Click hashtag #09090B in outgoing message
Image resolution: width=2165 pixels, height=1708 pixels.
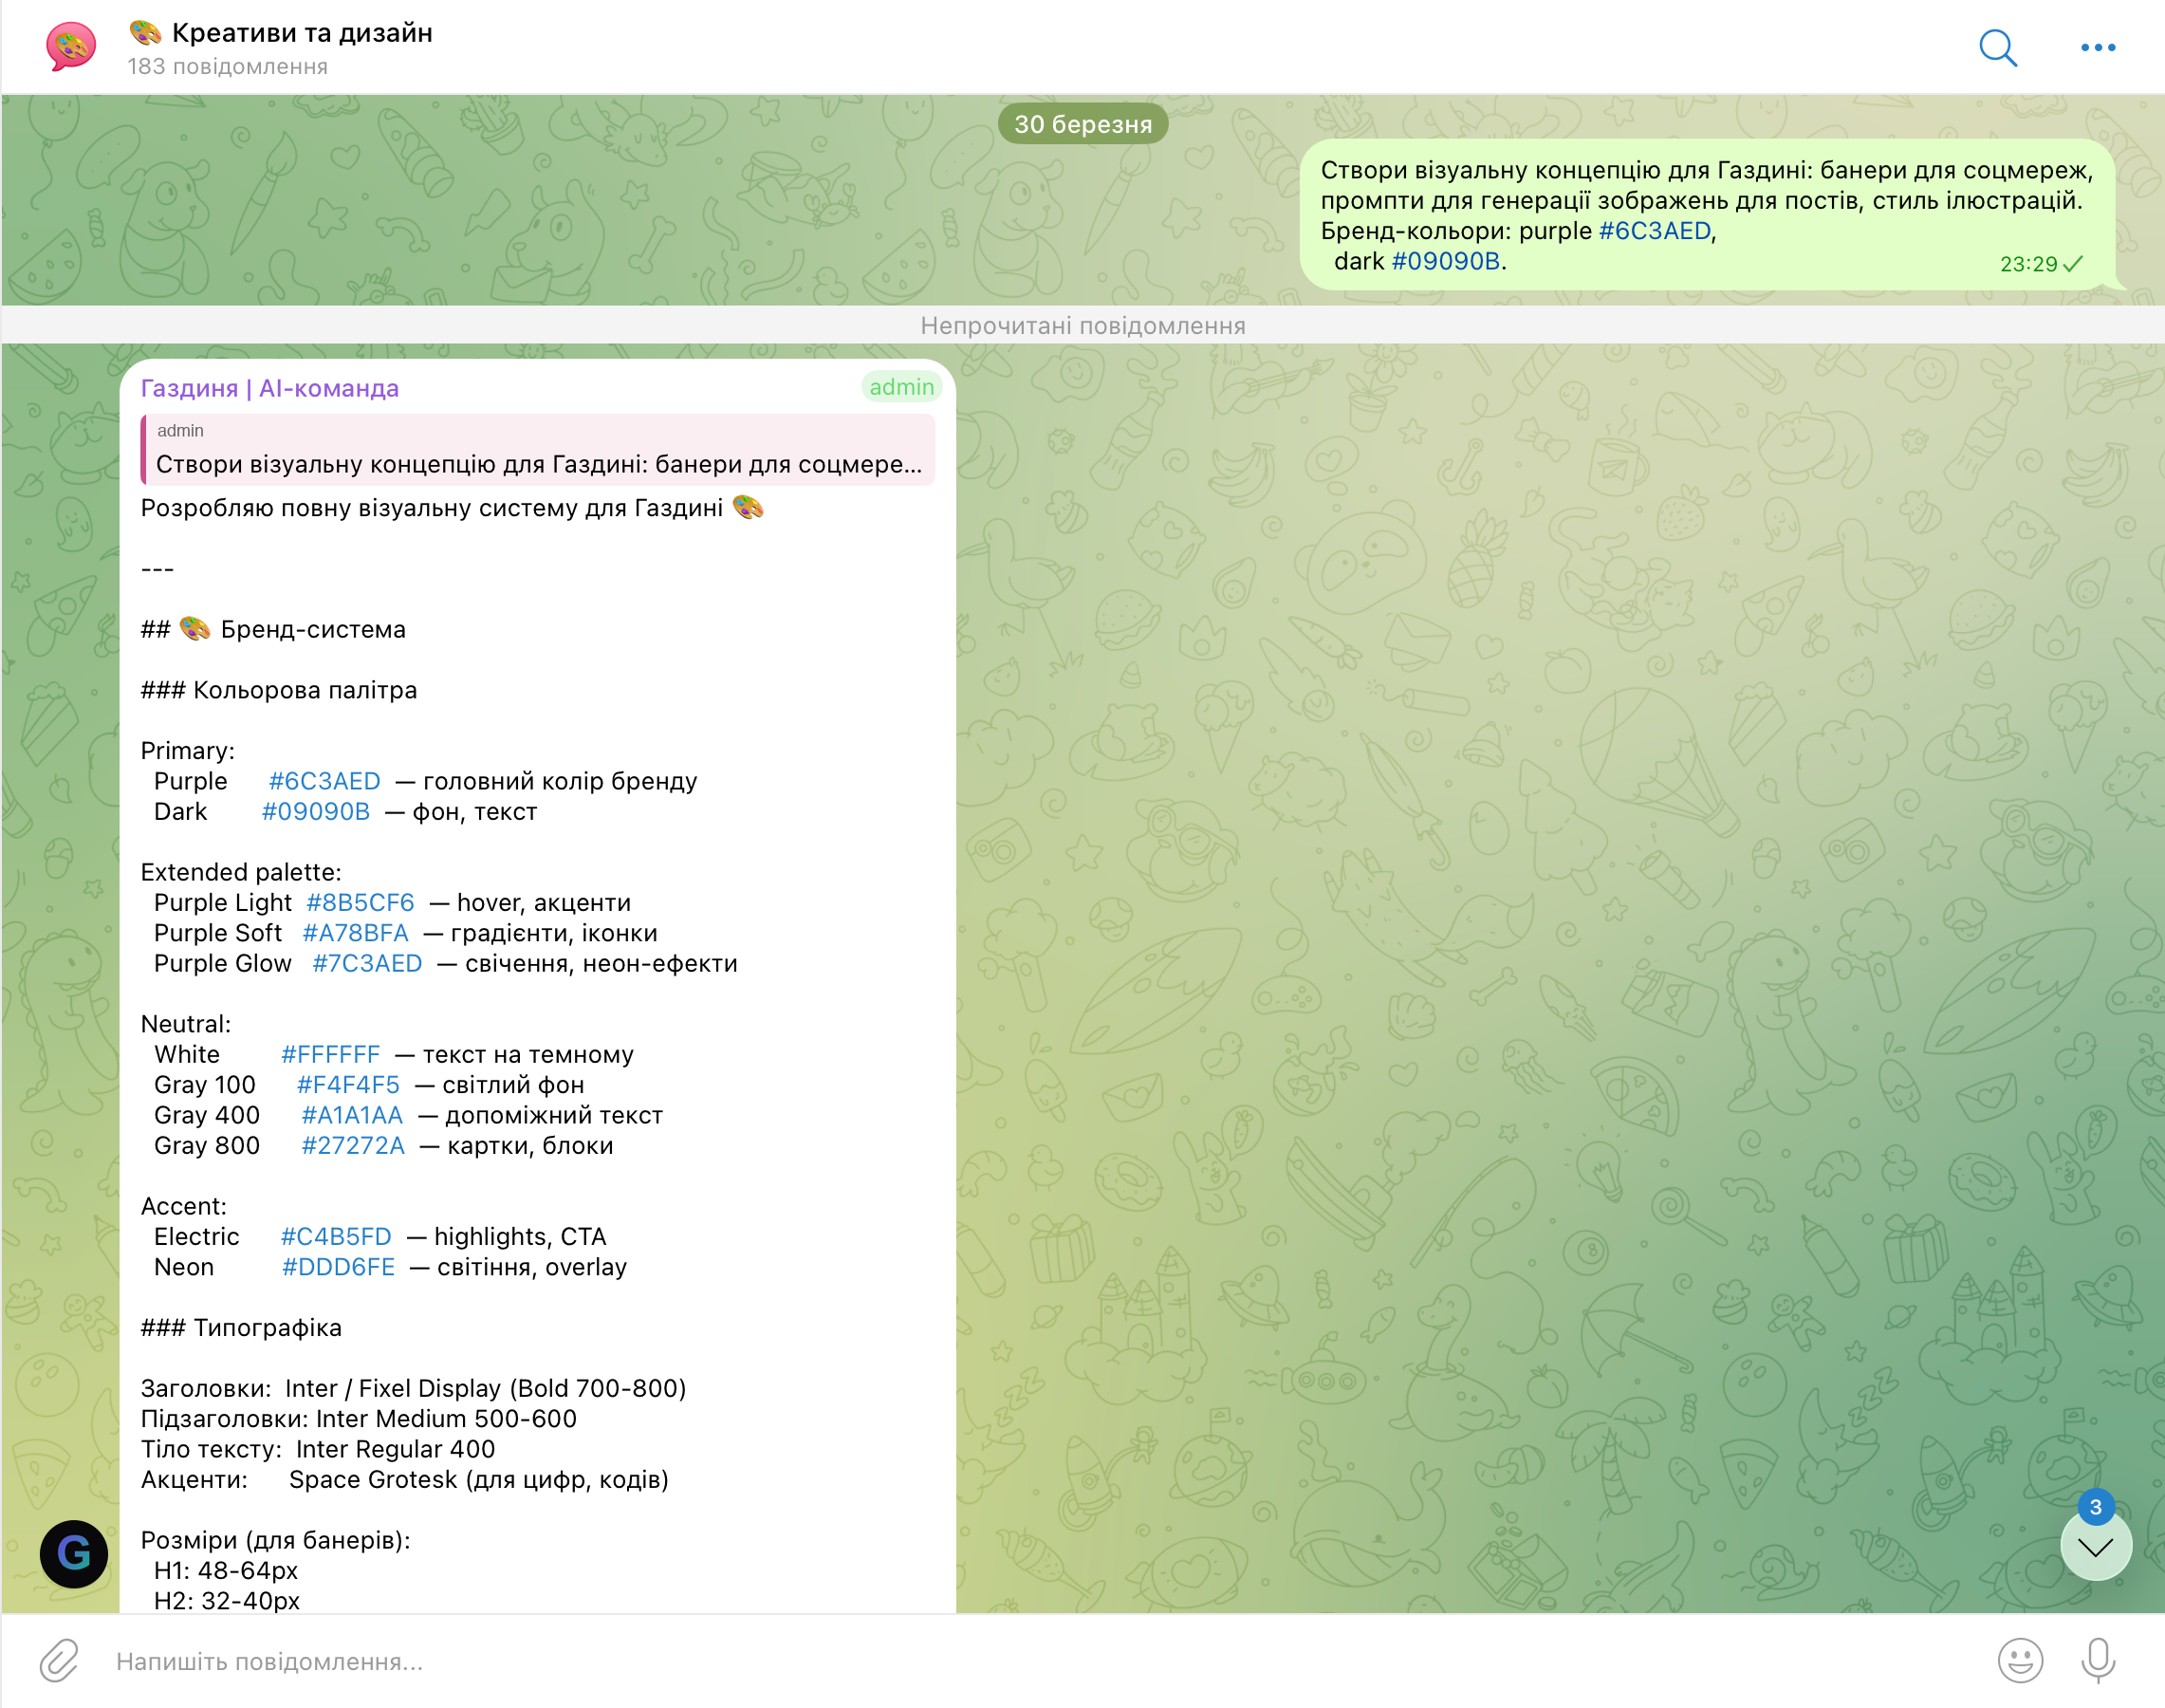pos(1445,261)
